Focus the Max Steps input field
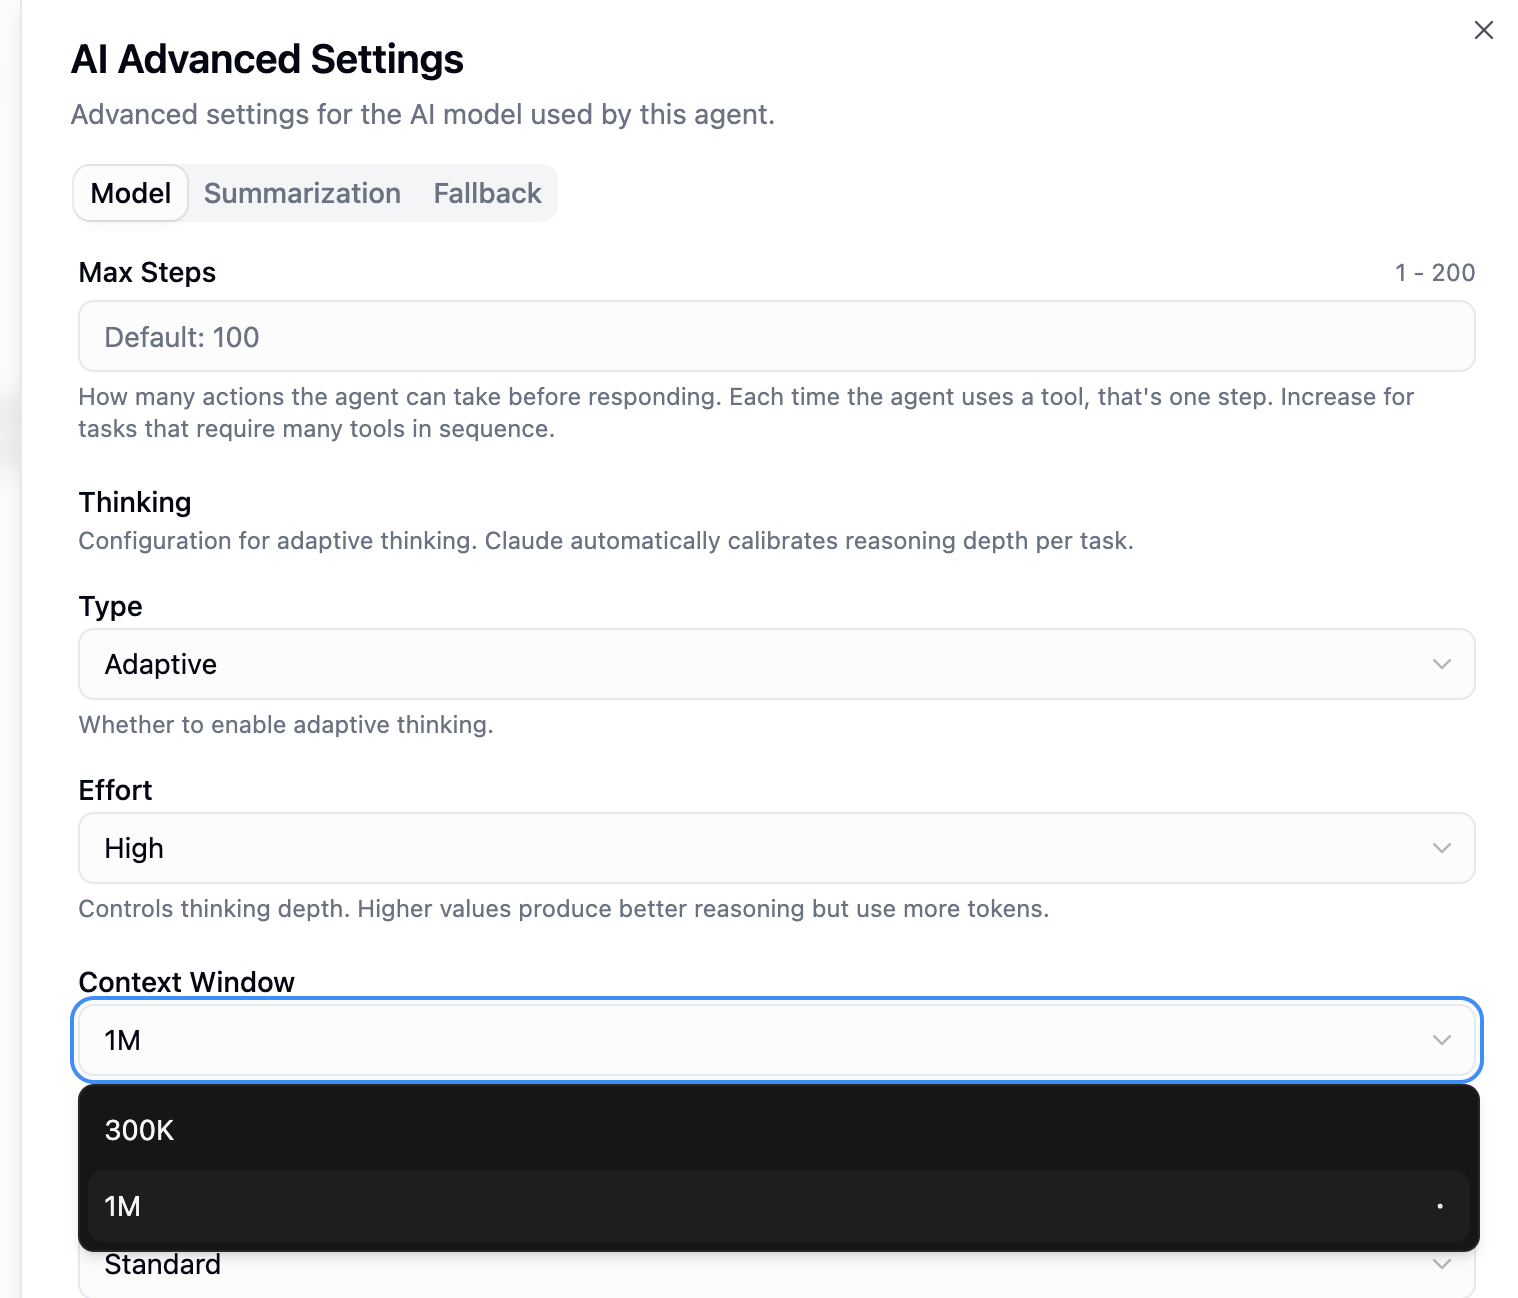This screenshot has height=1298, width=1518. [x=777, y=337]
